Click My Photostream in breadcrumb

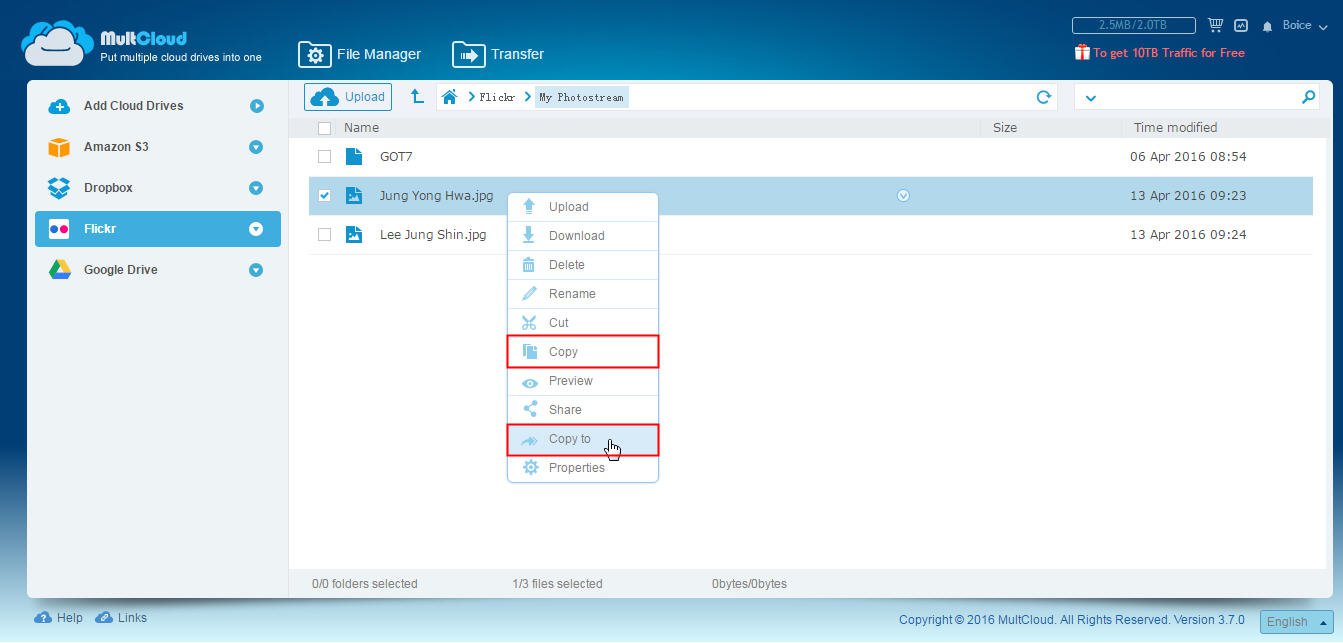click(581, 97)
